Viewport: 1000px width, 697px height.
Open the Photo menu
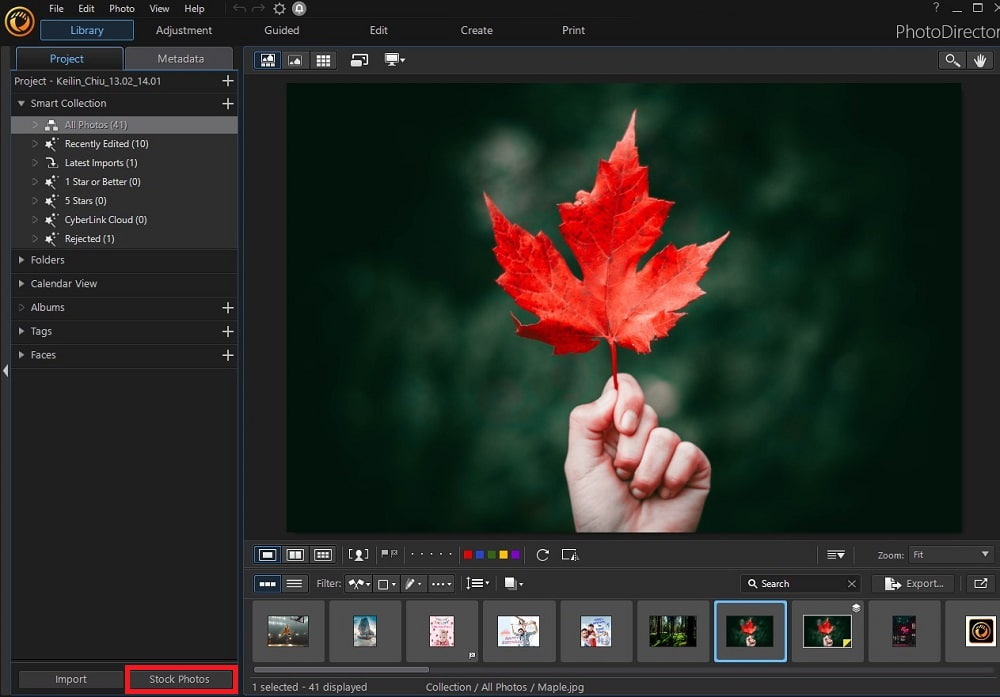click(x=121, y=8)
